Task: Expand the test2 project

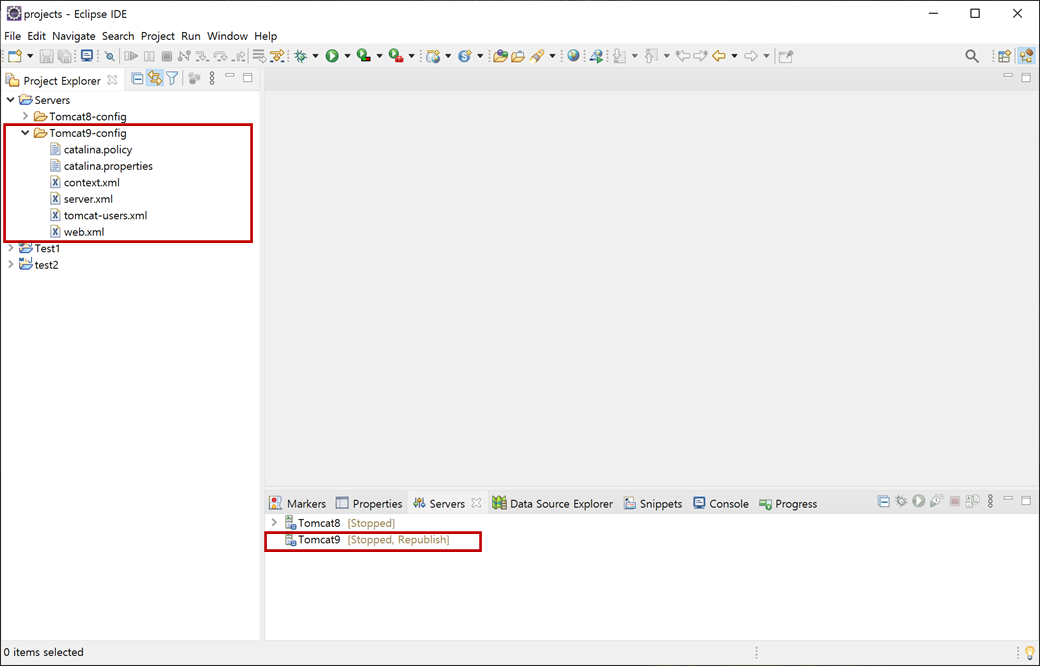Action: pos(11,265)
